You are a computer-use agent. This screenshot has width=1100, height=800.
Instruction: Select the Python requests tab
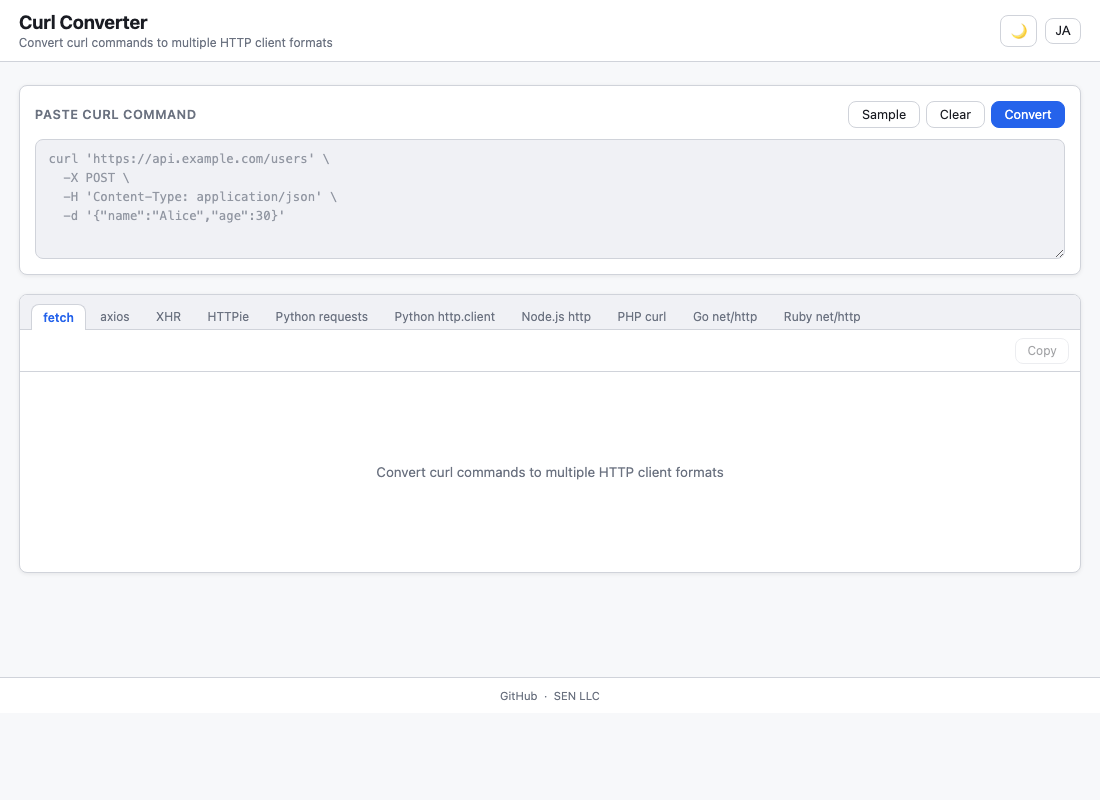(x=321, y=316)
